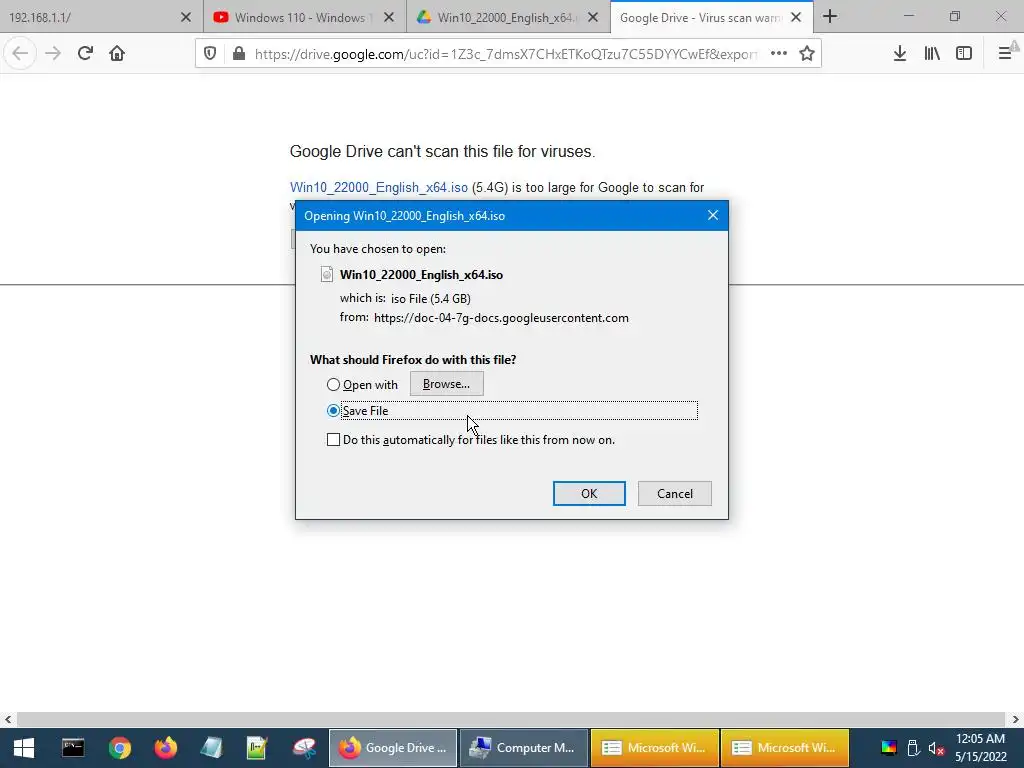The width and height of the screenshot is (1024, 768).
Task: Open Firefox hamburger menu
Action: (x=1006, y=54)
